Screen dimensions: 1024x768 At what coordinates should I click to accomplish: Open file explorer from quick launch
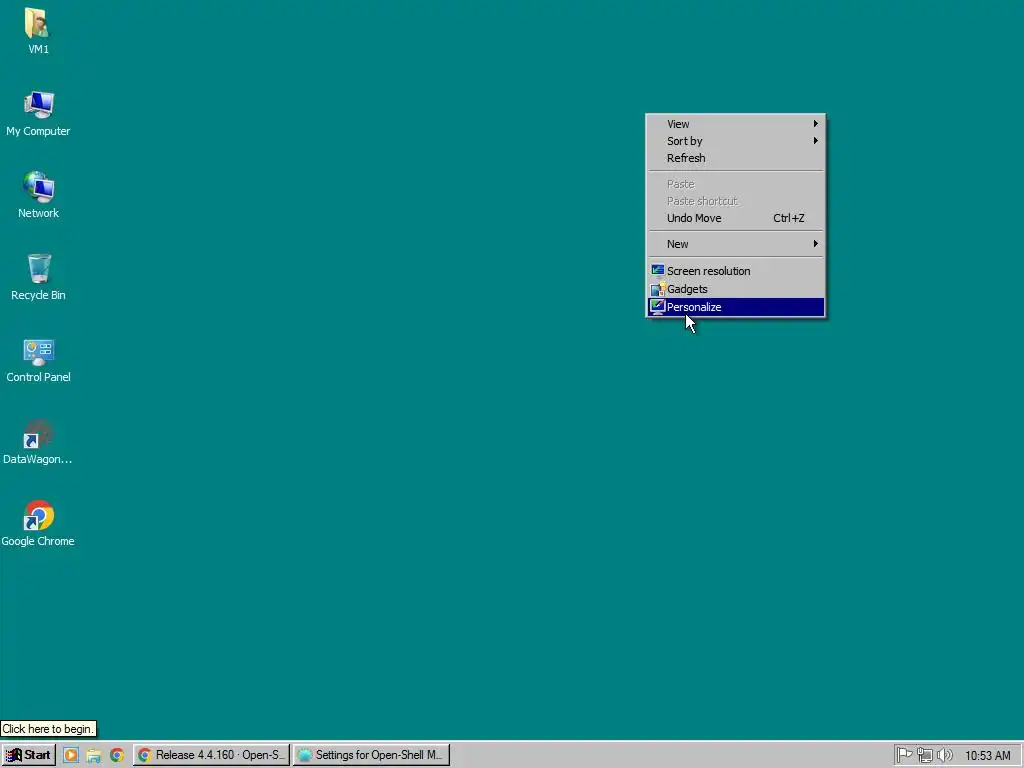coord(93,756)
